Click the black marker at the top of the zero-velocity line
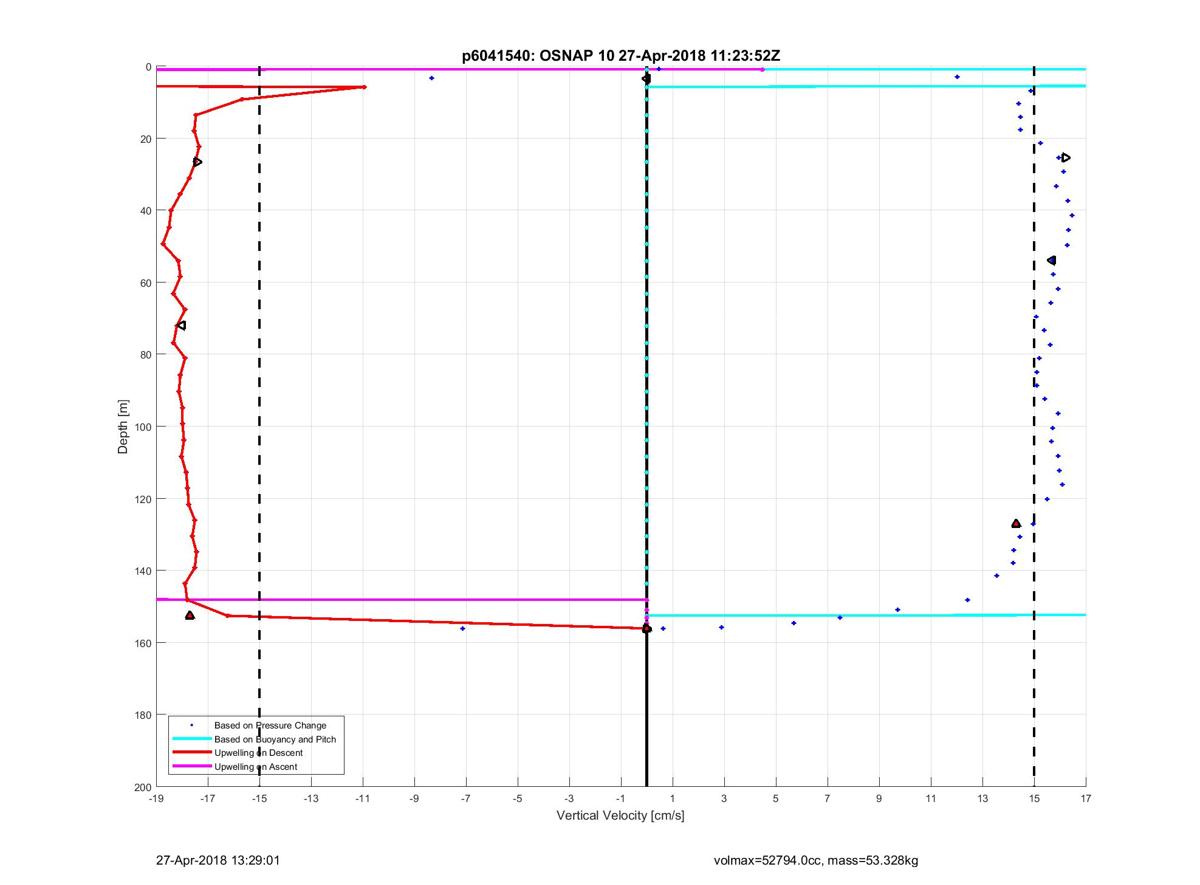The height and width of the screenshot is (885, 1200). [x=646, y=78]
